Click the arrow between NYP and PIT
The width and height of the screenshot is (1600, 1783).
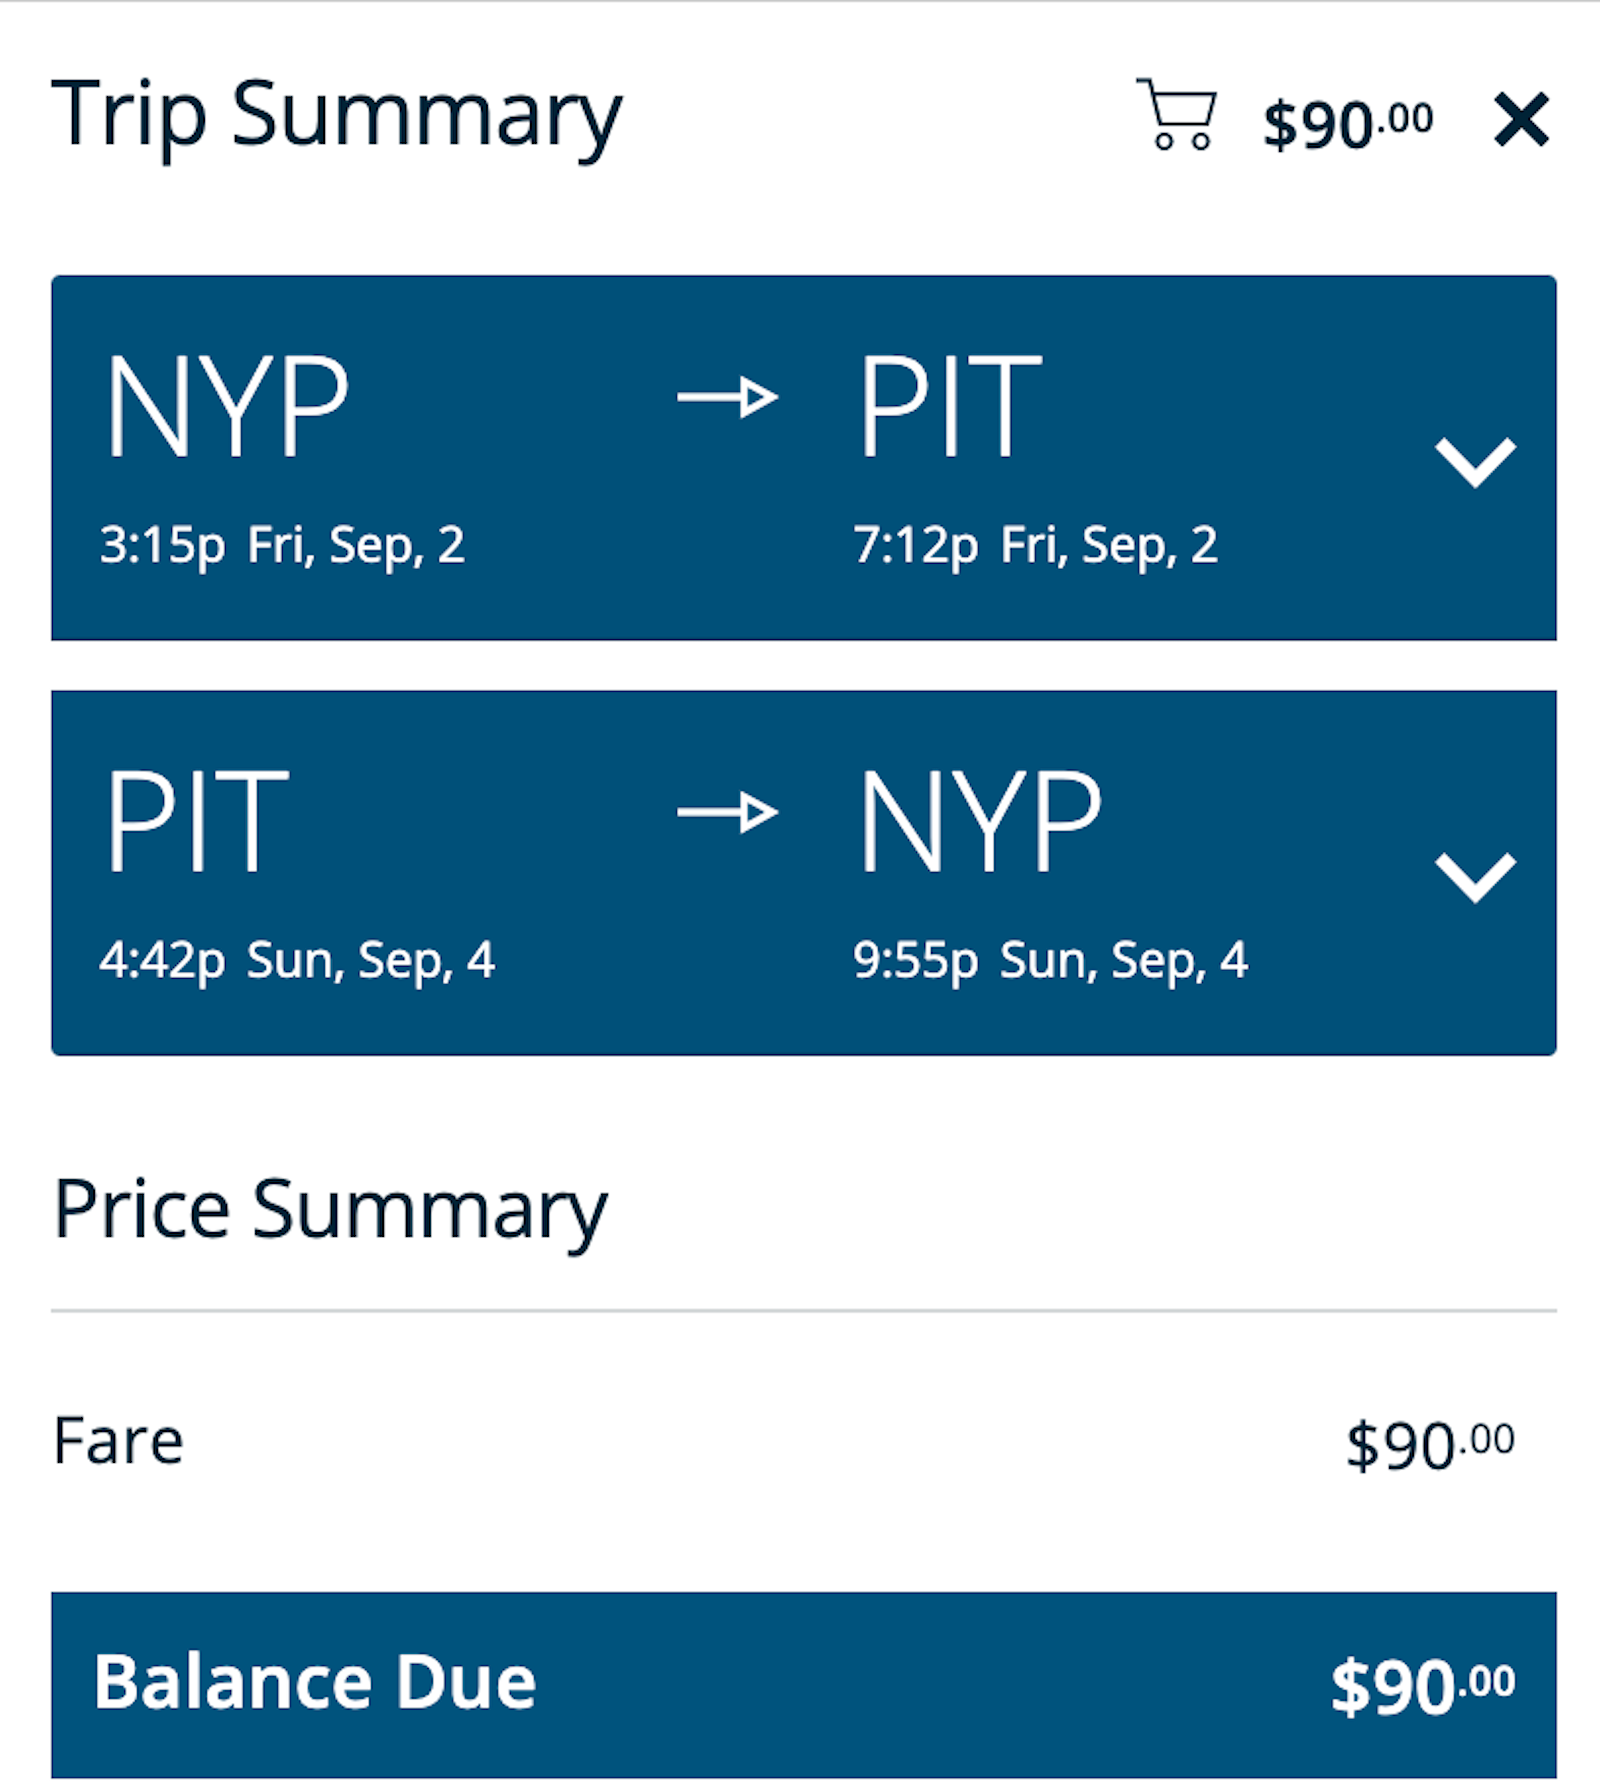pos(727,397)
